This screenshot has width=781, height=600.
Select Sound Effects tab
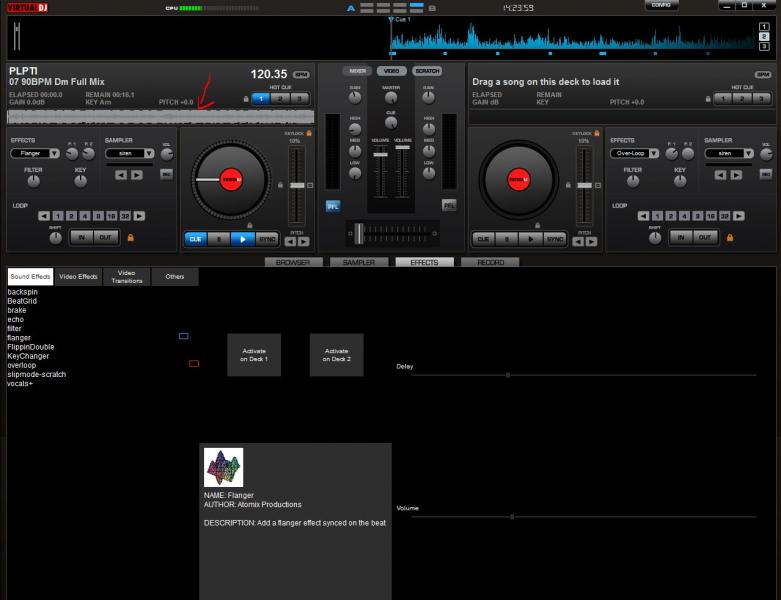point(30,277)
